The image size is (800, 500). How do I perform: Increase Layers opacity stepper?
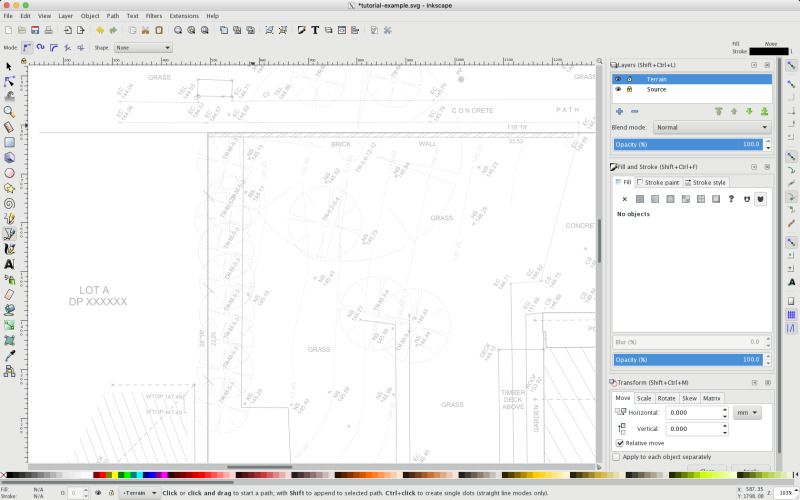[x=768, y=141]
